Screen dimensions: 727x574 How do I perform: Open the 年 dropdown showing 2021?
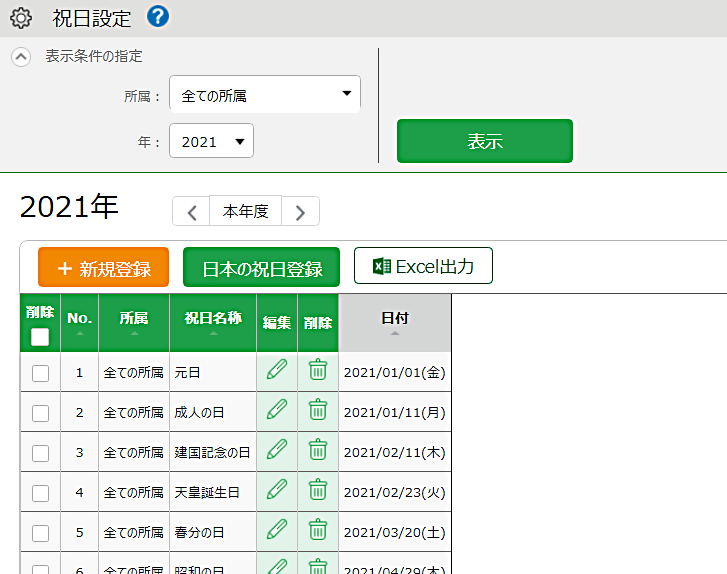click(211, 140)
